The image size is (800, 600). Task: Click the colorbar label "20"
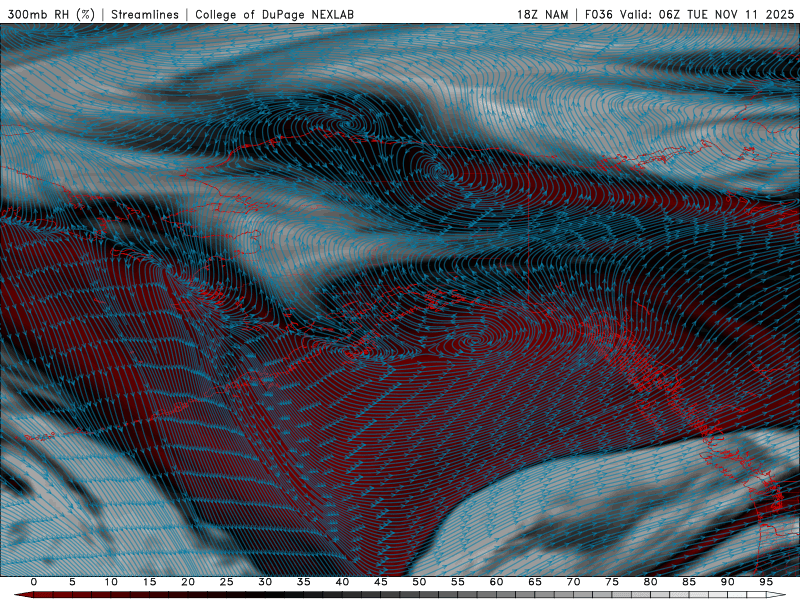(x=188, y=582)
